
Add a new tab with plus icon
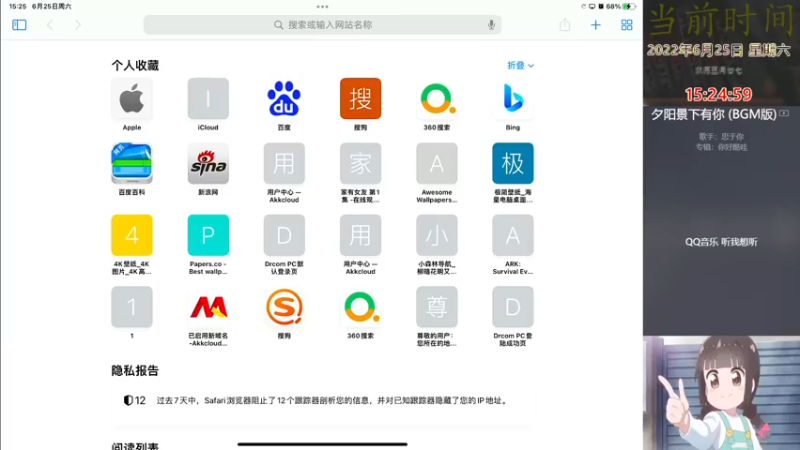pos(595,24)
